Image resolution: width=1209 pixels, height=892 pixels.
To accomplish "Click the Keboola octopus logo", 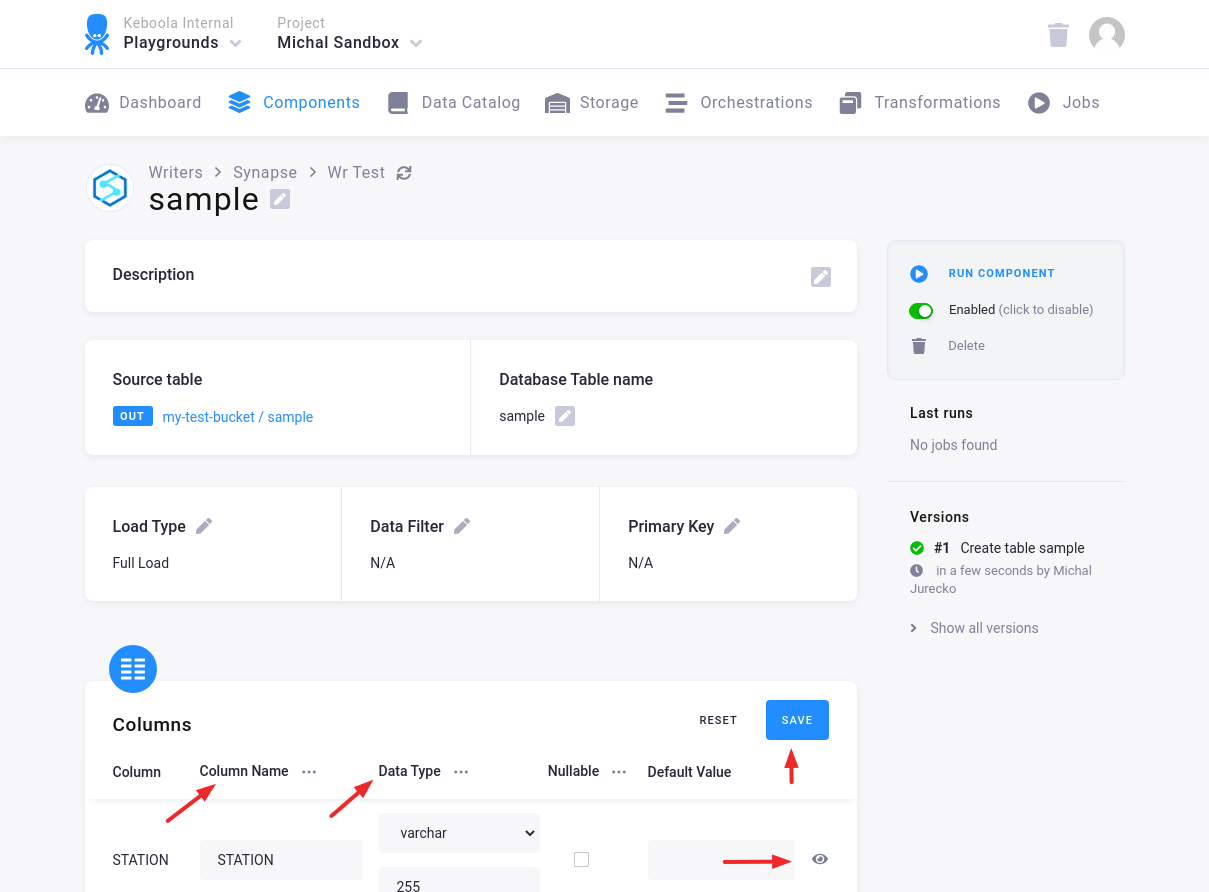I will [97, 34].
